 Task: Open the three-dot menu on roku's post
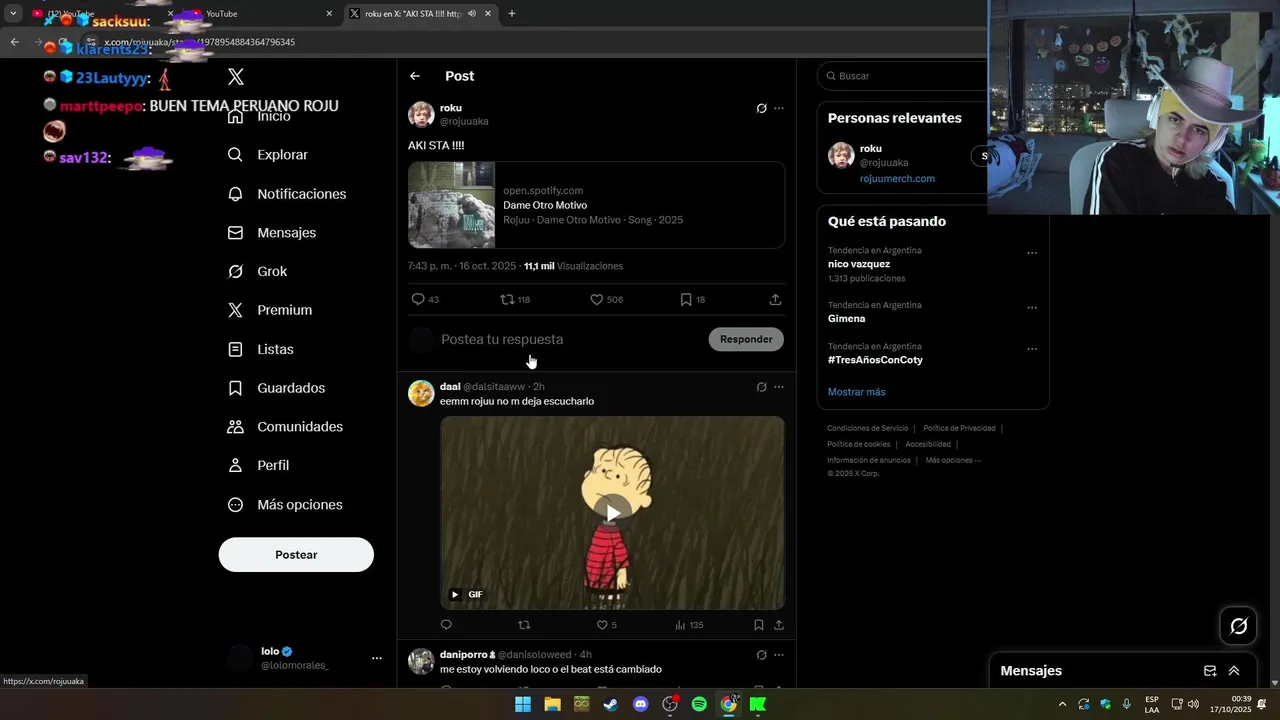click(x=779, y=108)
